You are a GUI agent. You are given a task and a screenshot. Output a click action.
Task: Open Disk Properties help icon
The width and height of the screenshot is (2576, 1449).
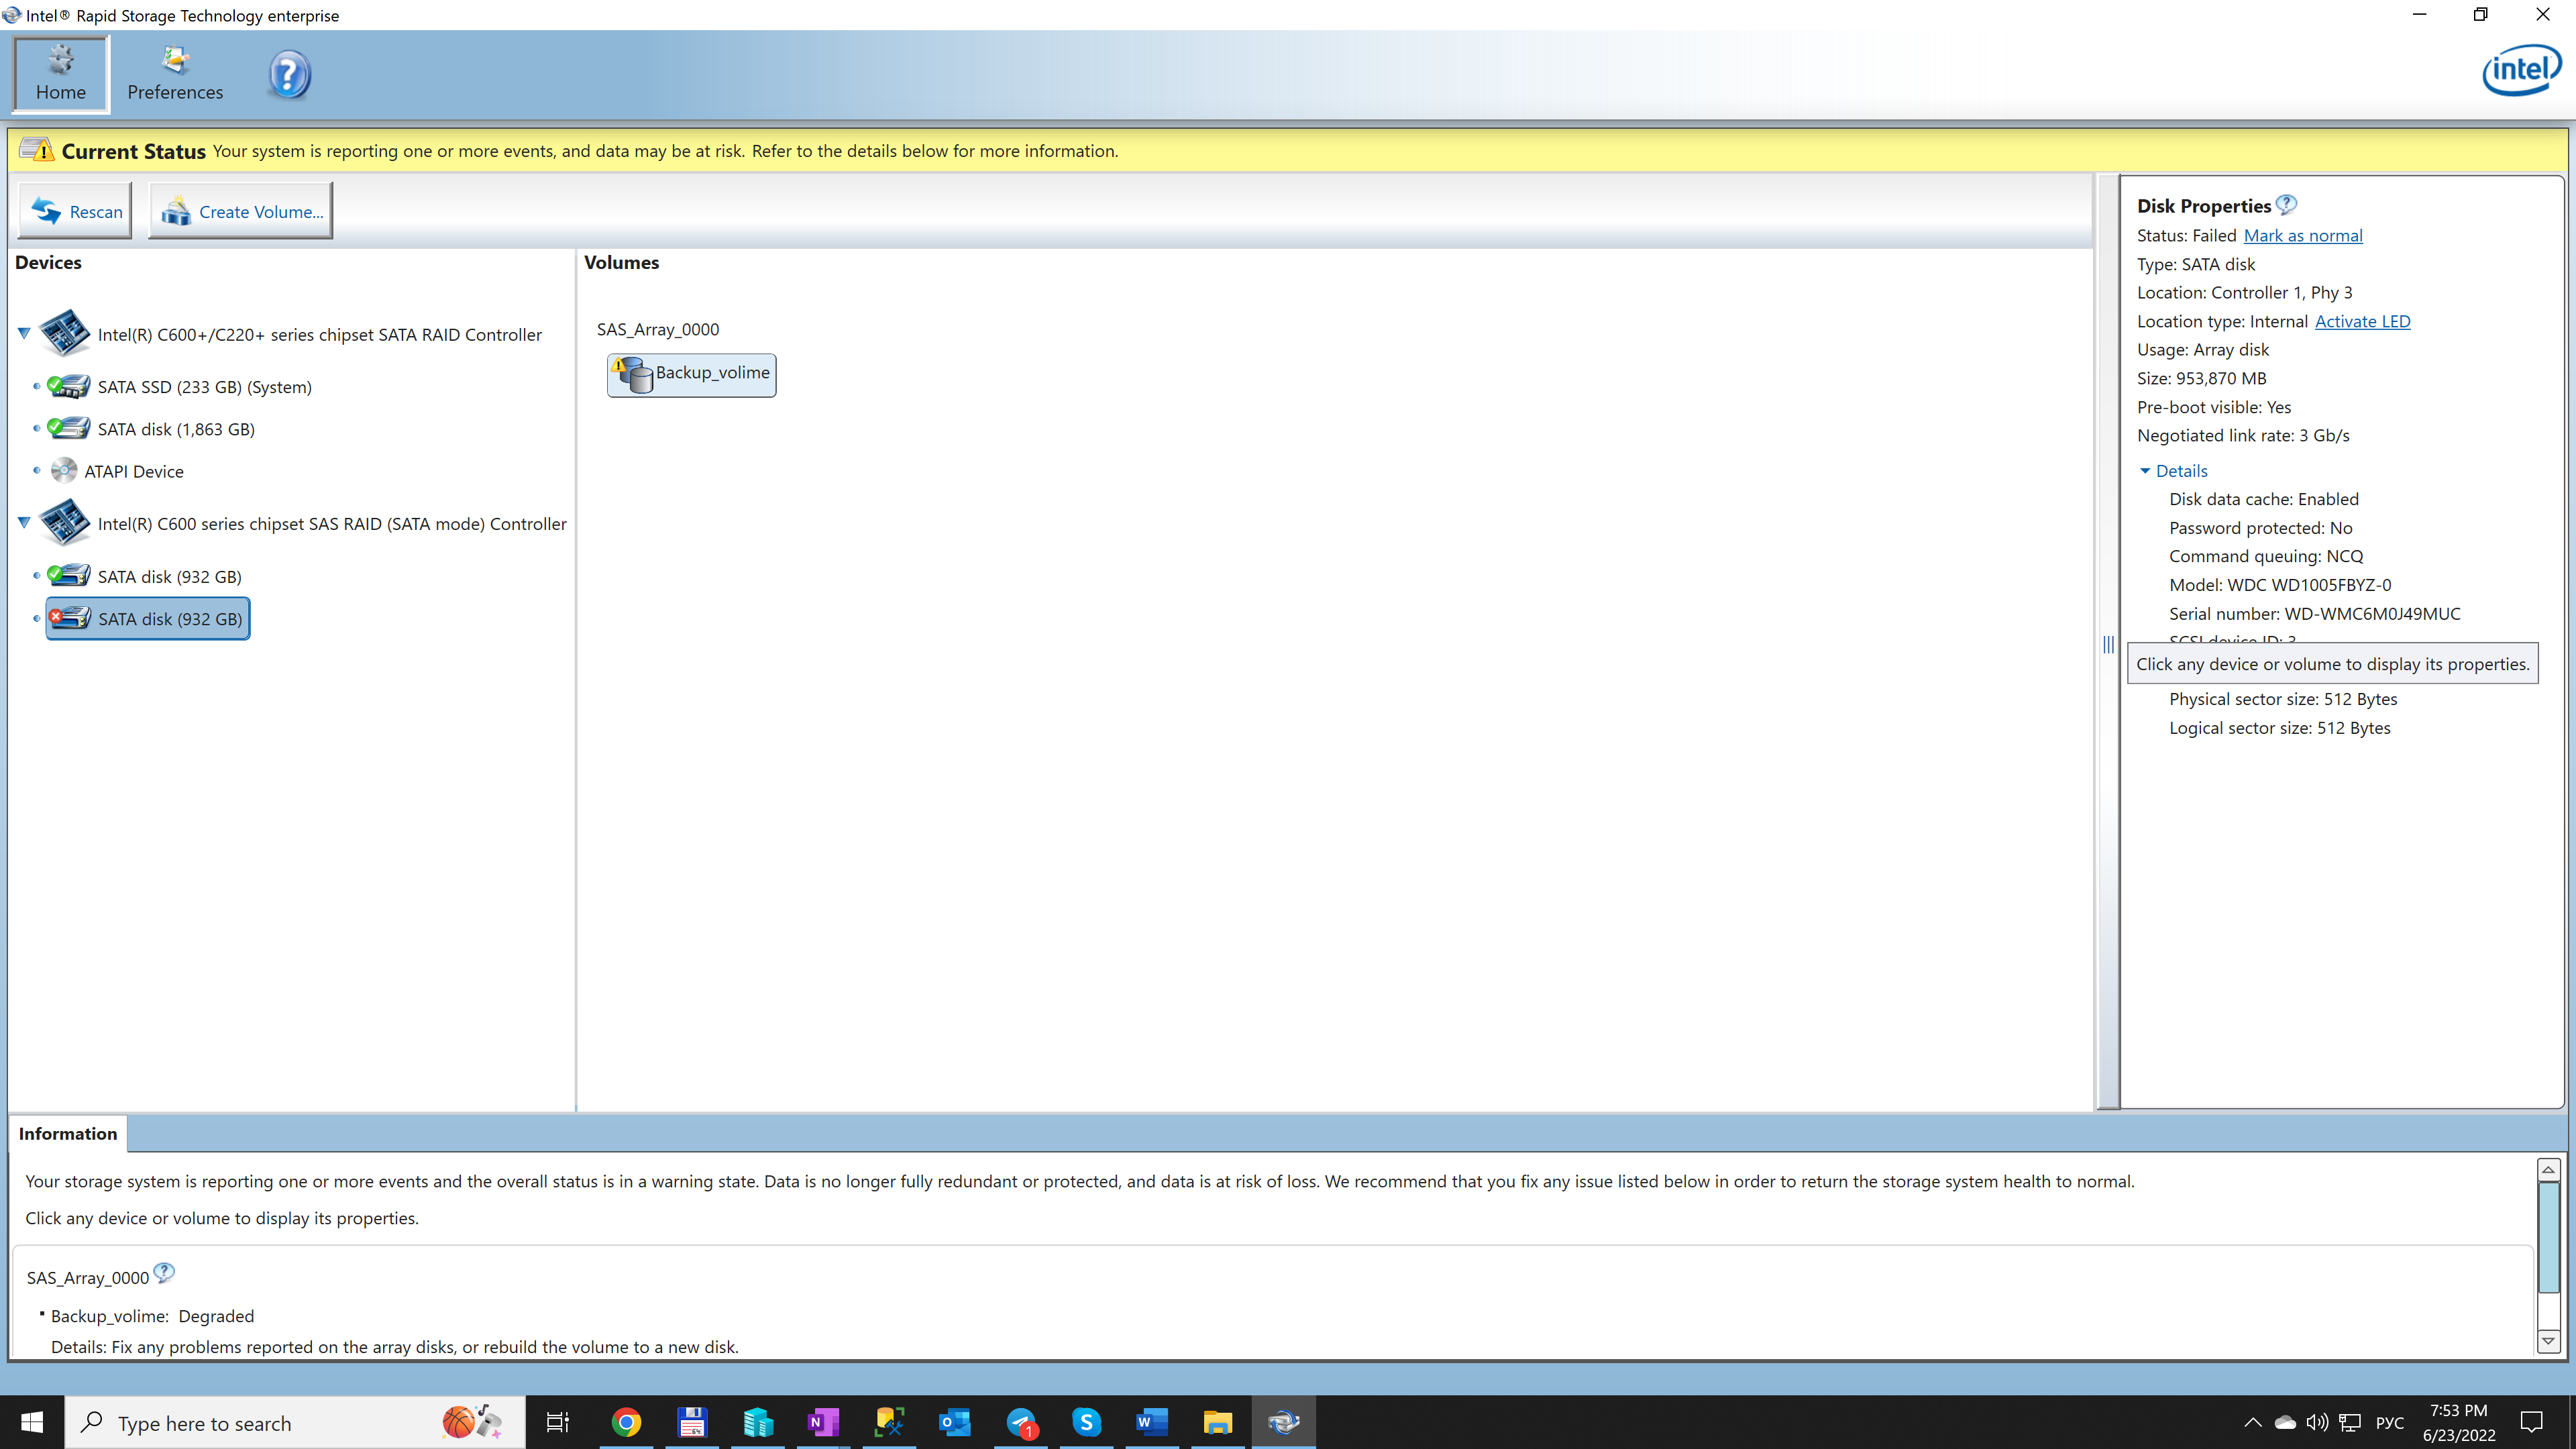tap(2286, 204)
